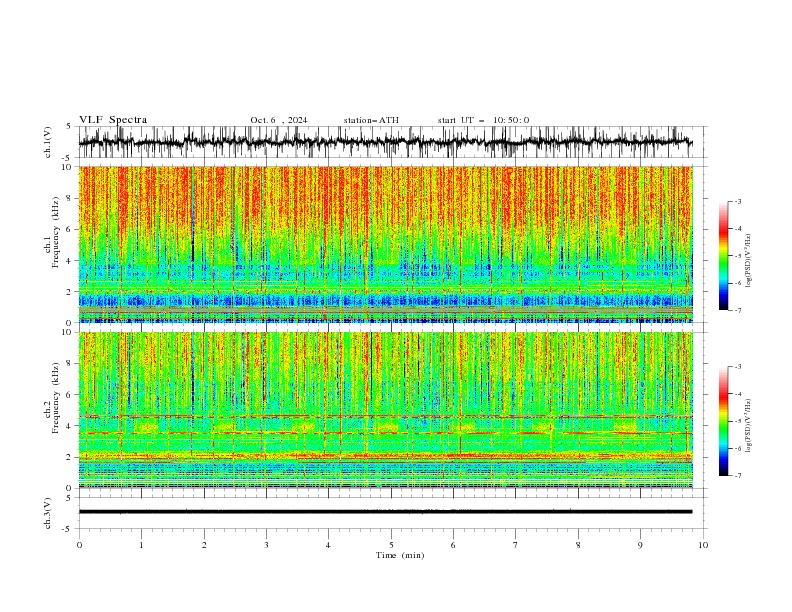Click the time axis tick '10'
This screenshot has height=612, width=792.
click(x=703, y=545)
